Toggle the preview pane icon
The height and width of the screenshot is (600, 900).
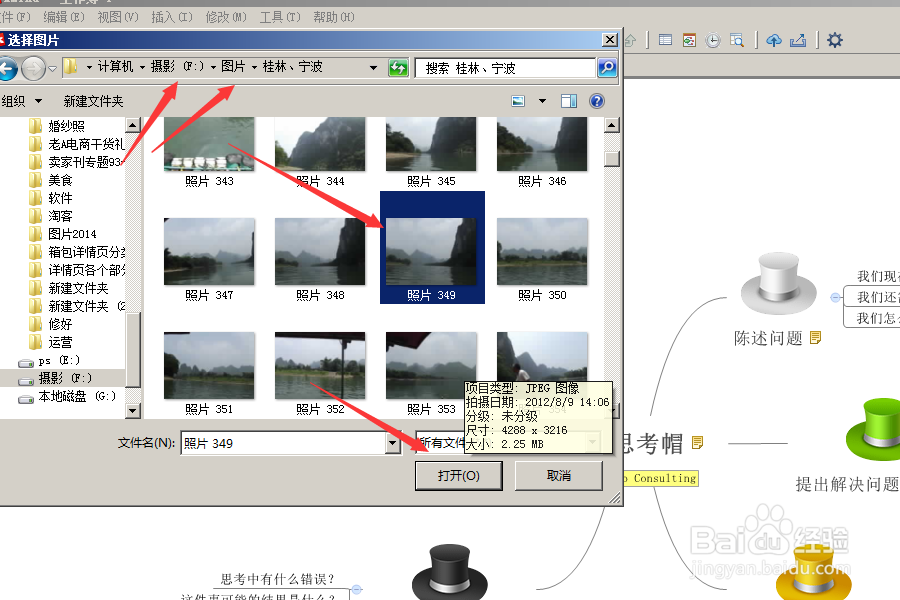(569, 102)
